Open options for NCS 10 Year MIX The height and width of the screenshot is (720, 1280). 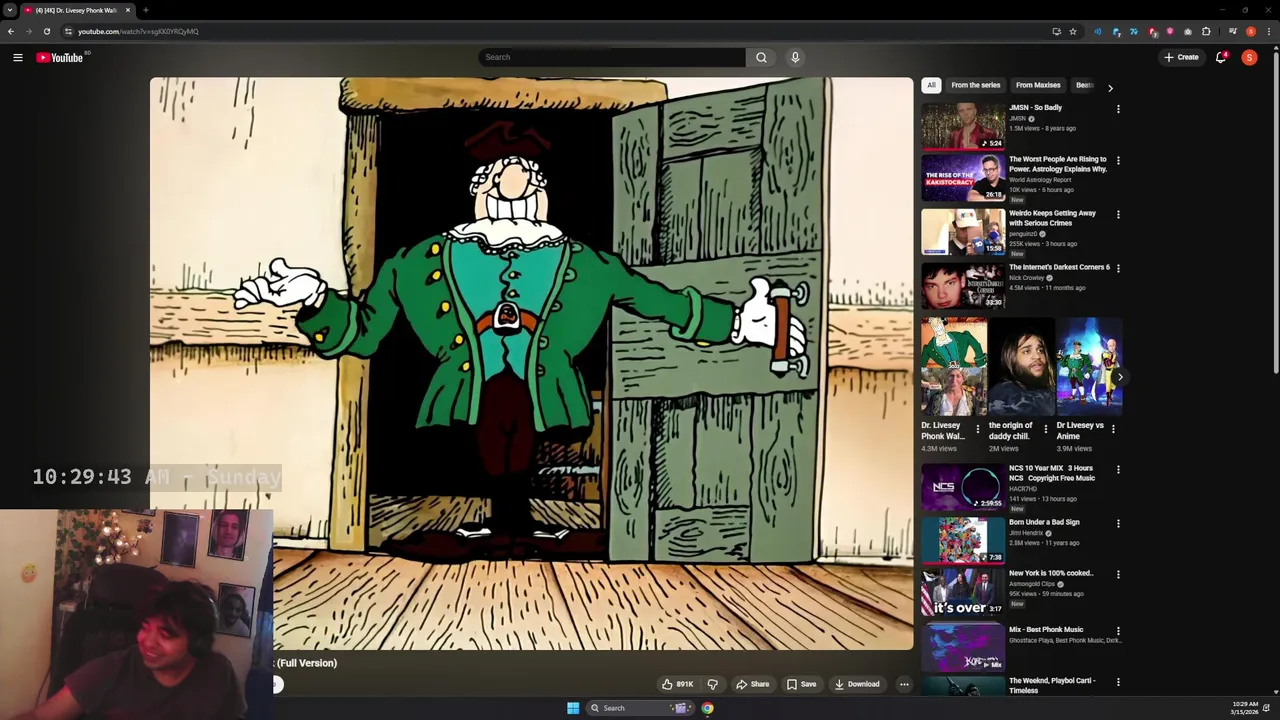pos(1118,469)
